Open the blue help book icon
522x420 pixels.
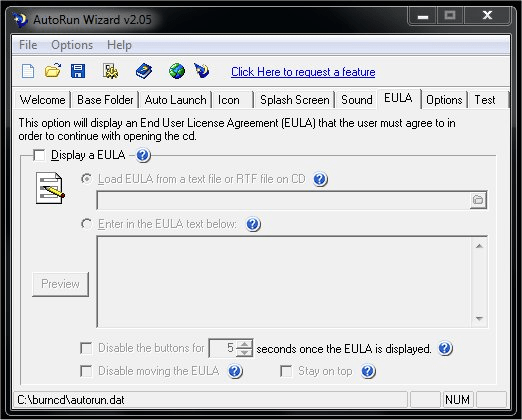[144, 71]
